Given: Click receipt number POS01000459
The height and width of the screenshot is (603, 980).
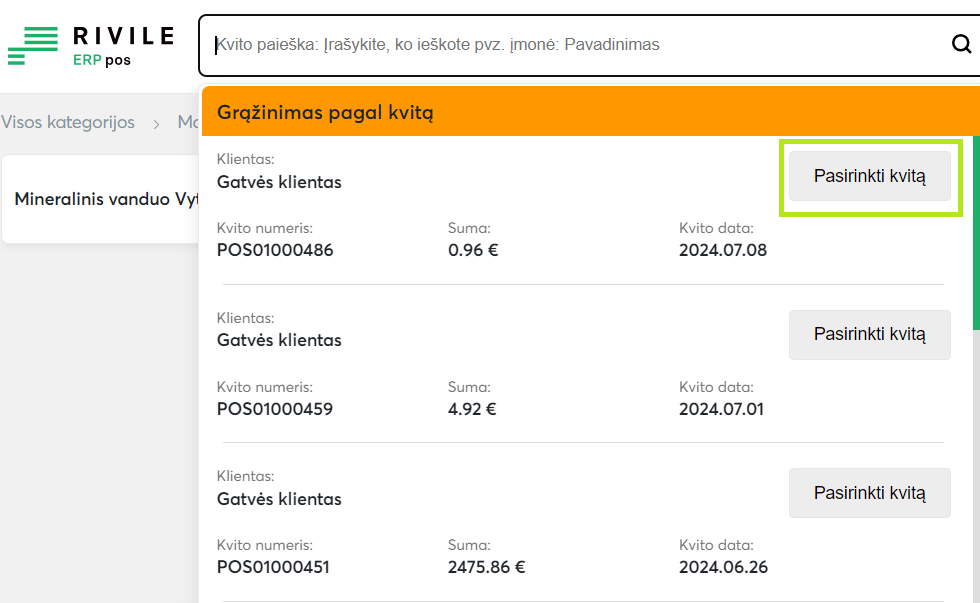Looking at the screenshot, I should point(275,409).
